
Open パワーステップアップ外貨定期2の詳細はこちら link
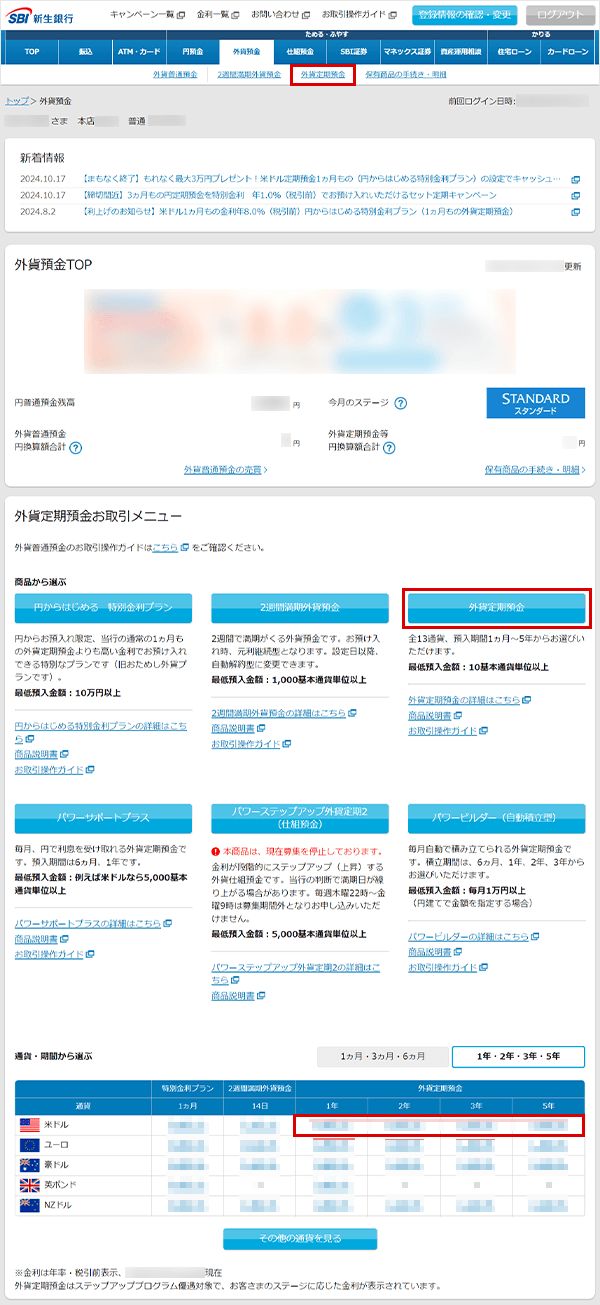point(296,973)
